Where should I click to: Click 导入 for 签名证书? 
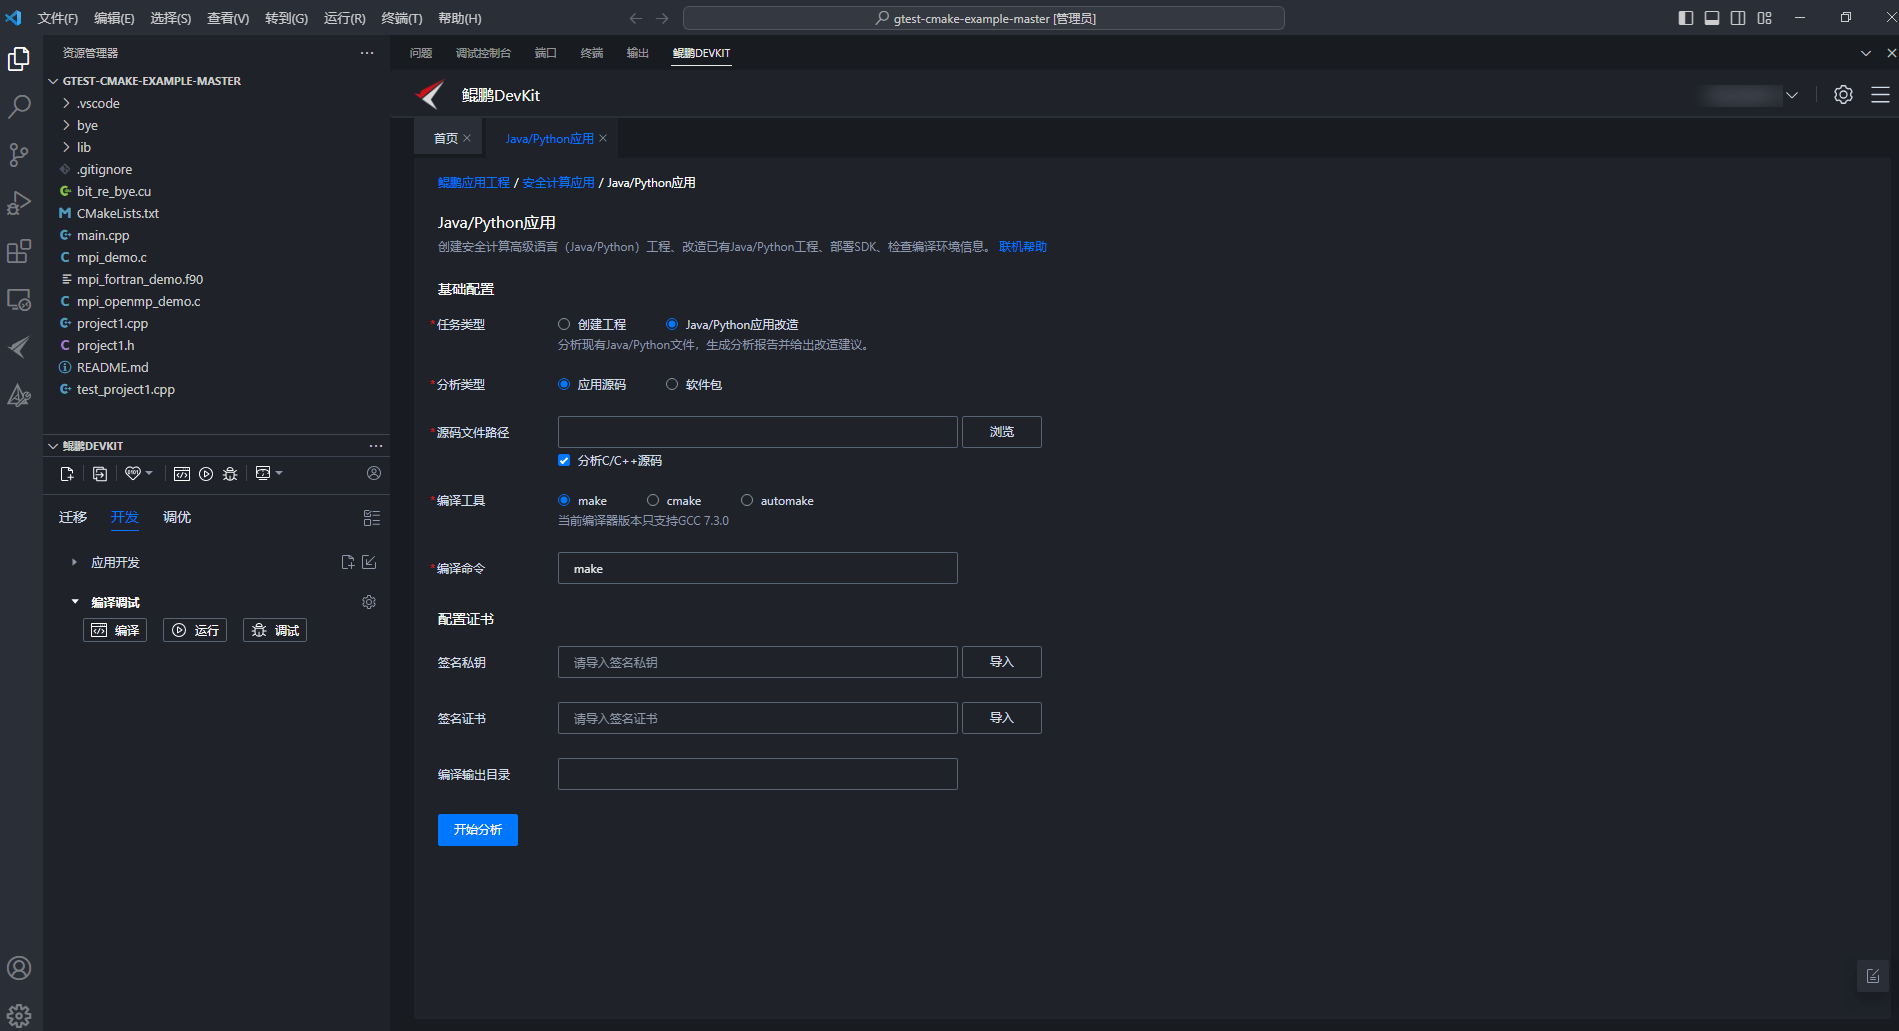point(1002,718)
